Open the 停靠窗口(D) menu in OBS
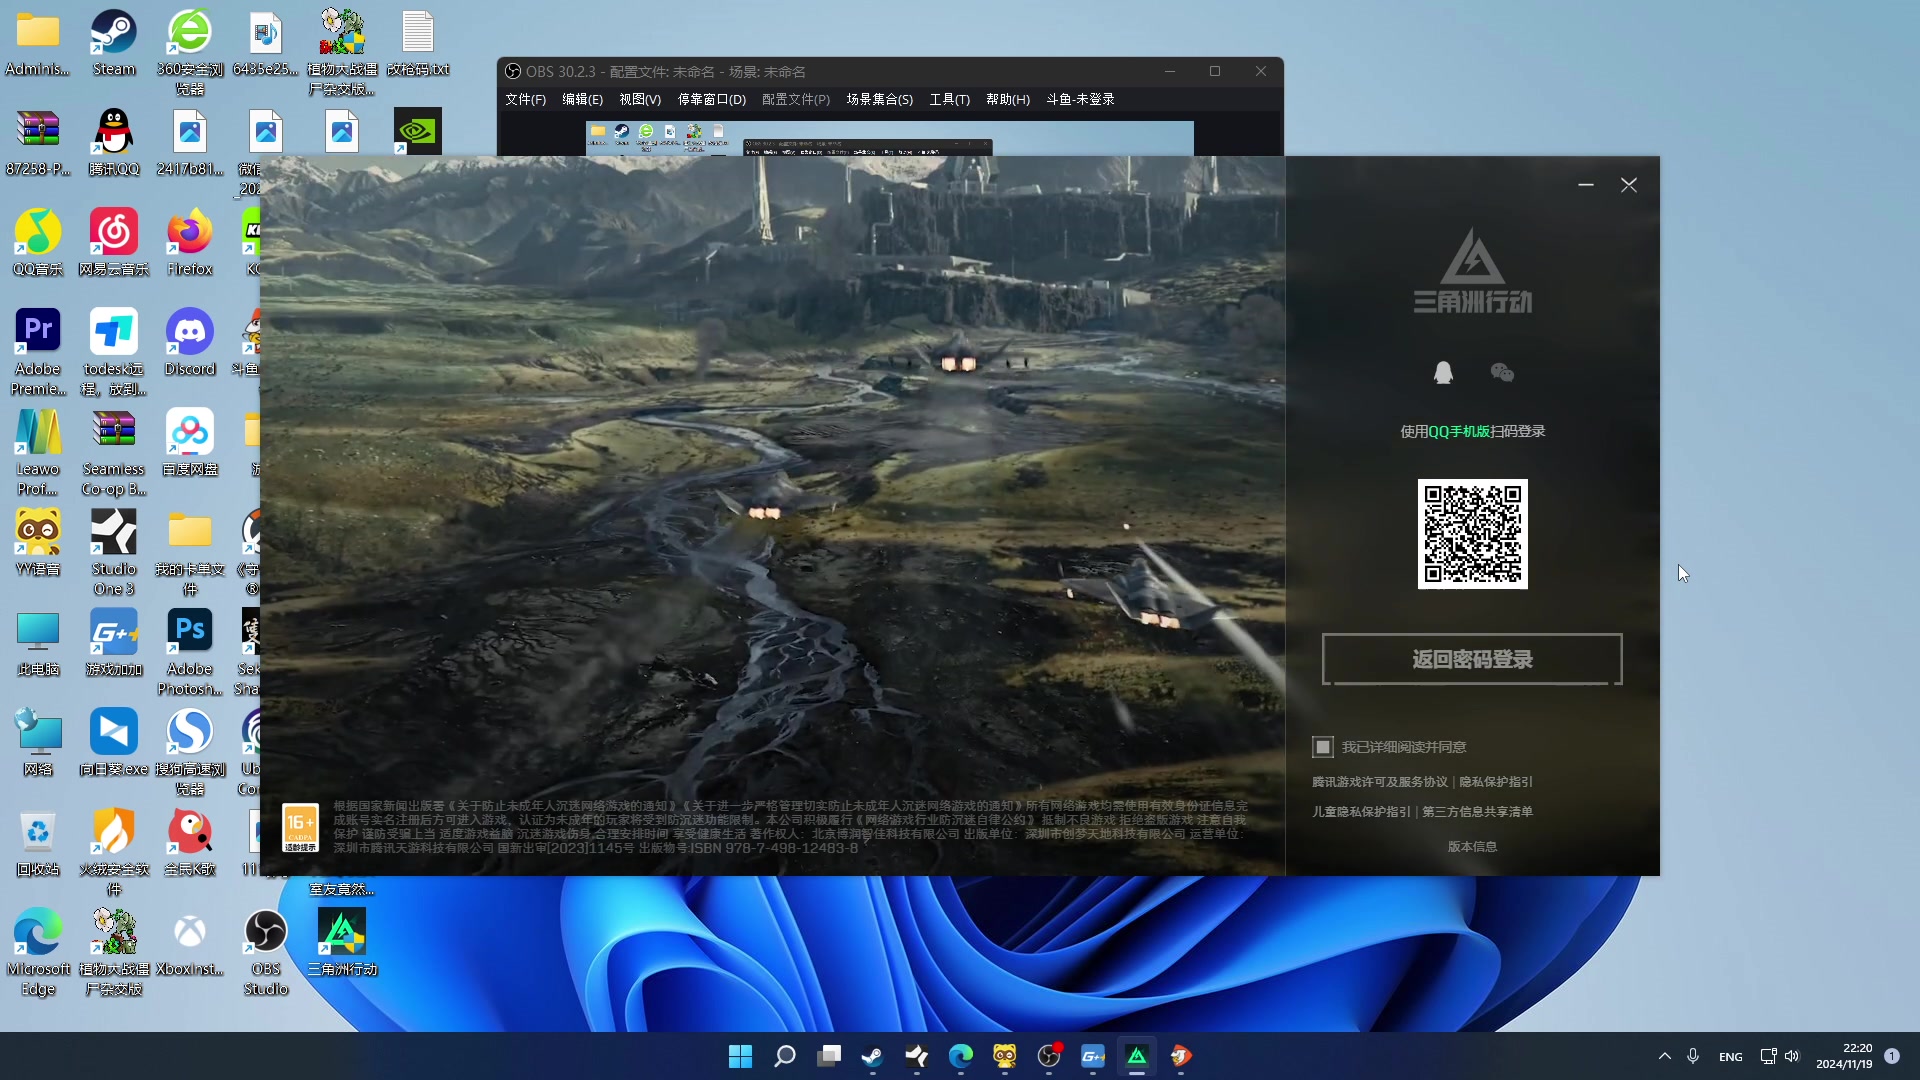Screen dimensions: 1920x1080 click(x=712, y=99)
